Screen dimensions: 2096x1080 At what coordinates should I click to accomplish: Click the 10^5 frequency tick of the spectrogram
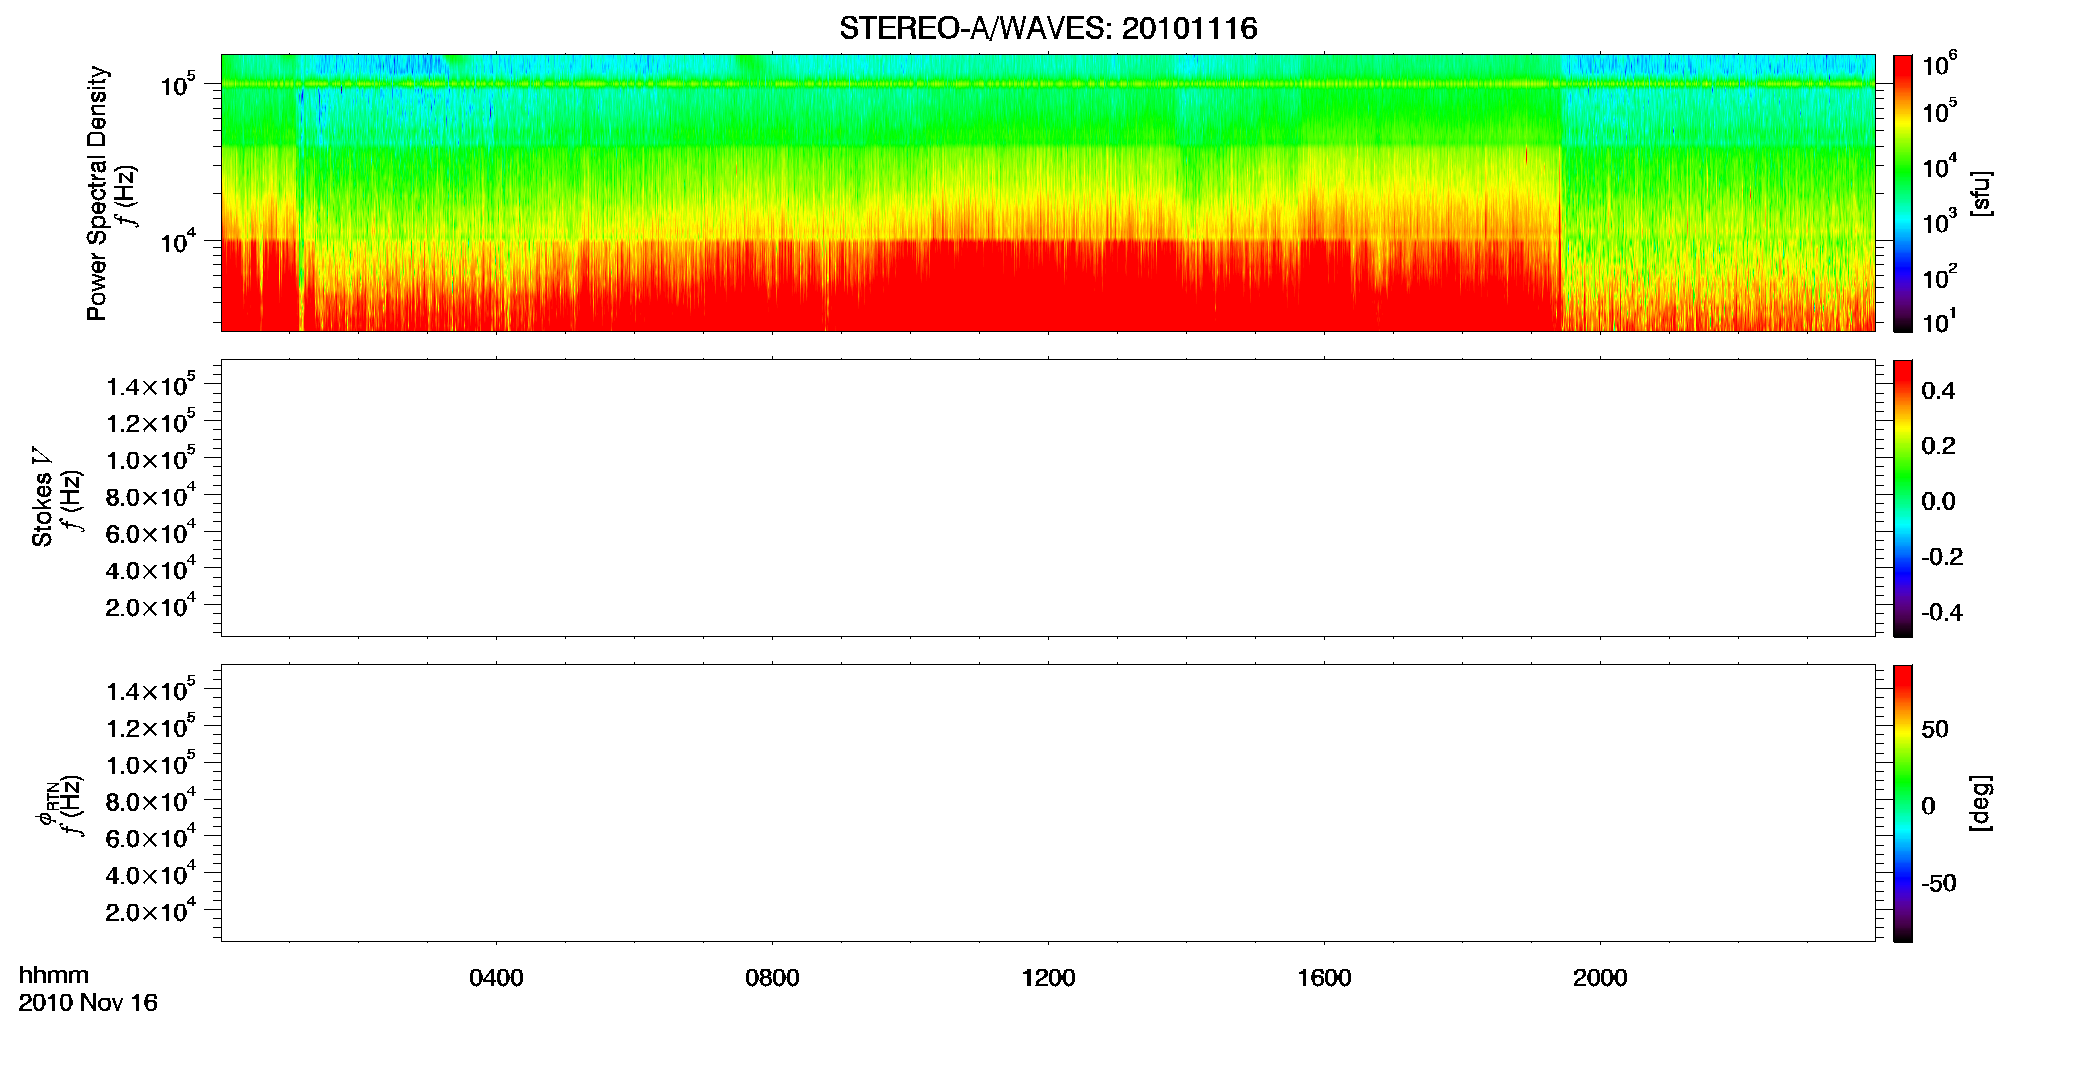point(178,85)
